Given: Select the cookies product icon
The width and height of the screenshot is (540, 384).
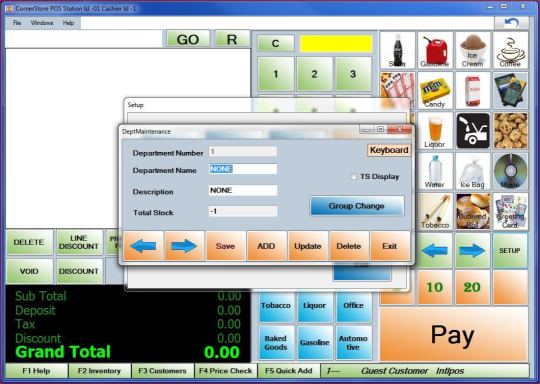Looking at the screenshot, I should [510, 131].
